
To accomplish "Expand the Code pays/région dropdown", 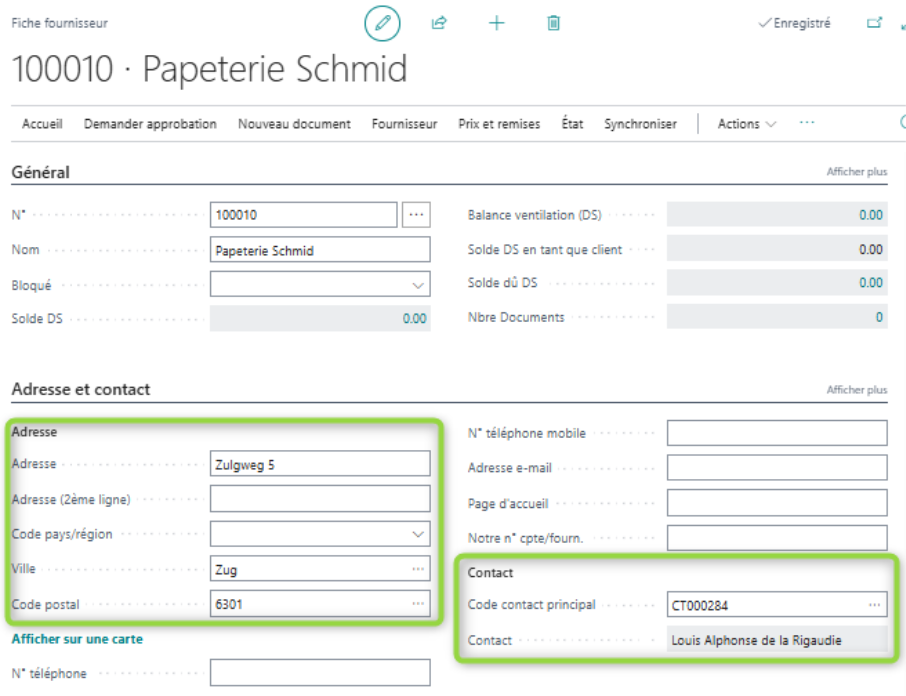I will [418, 534].
